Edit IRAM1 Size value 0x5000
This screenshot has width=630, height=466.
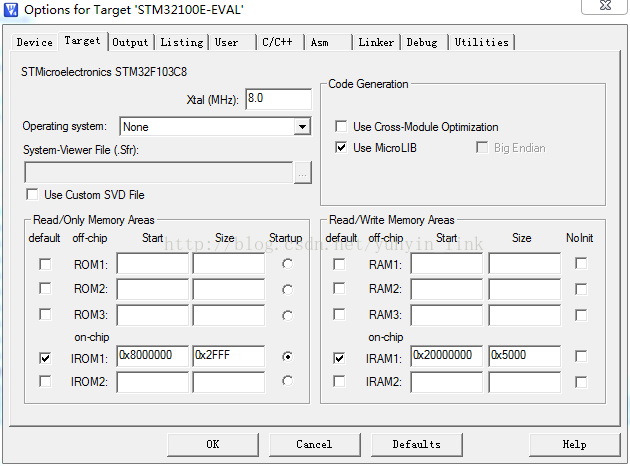pyautogui.click(x=525, y=356)
